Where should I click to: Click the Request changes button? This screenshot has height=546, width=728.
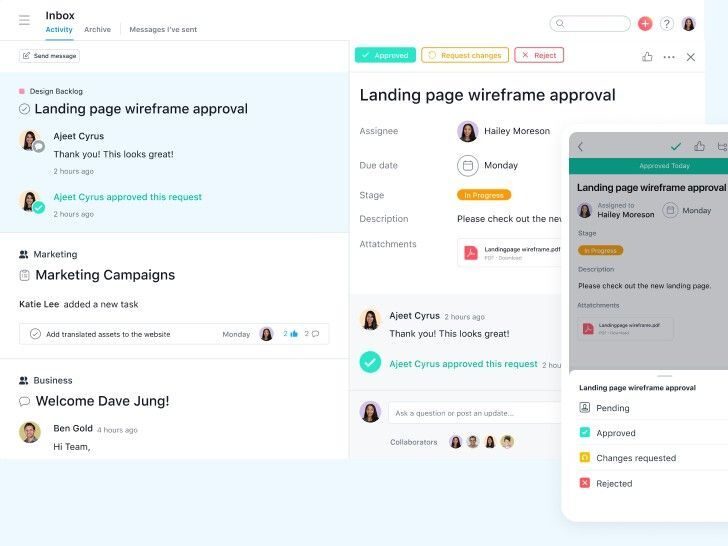pyautogui.click(x=465, y=55)
